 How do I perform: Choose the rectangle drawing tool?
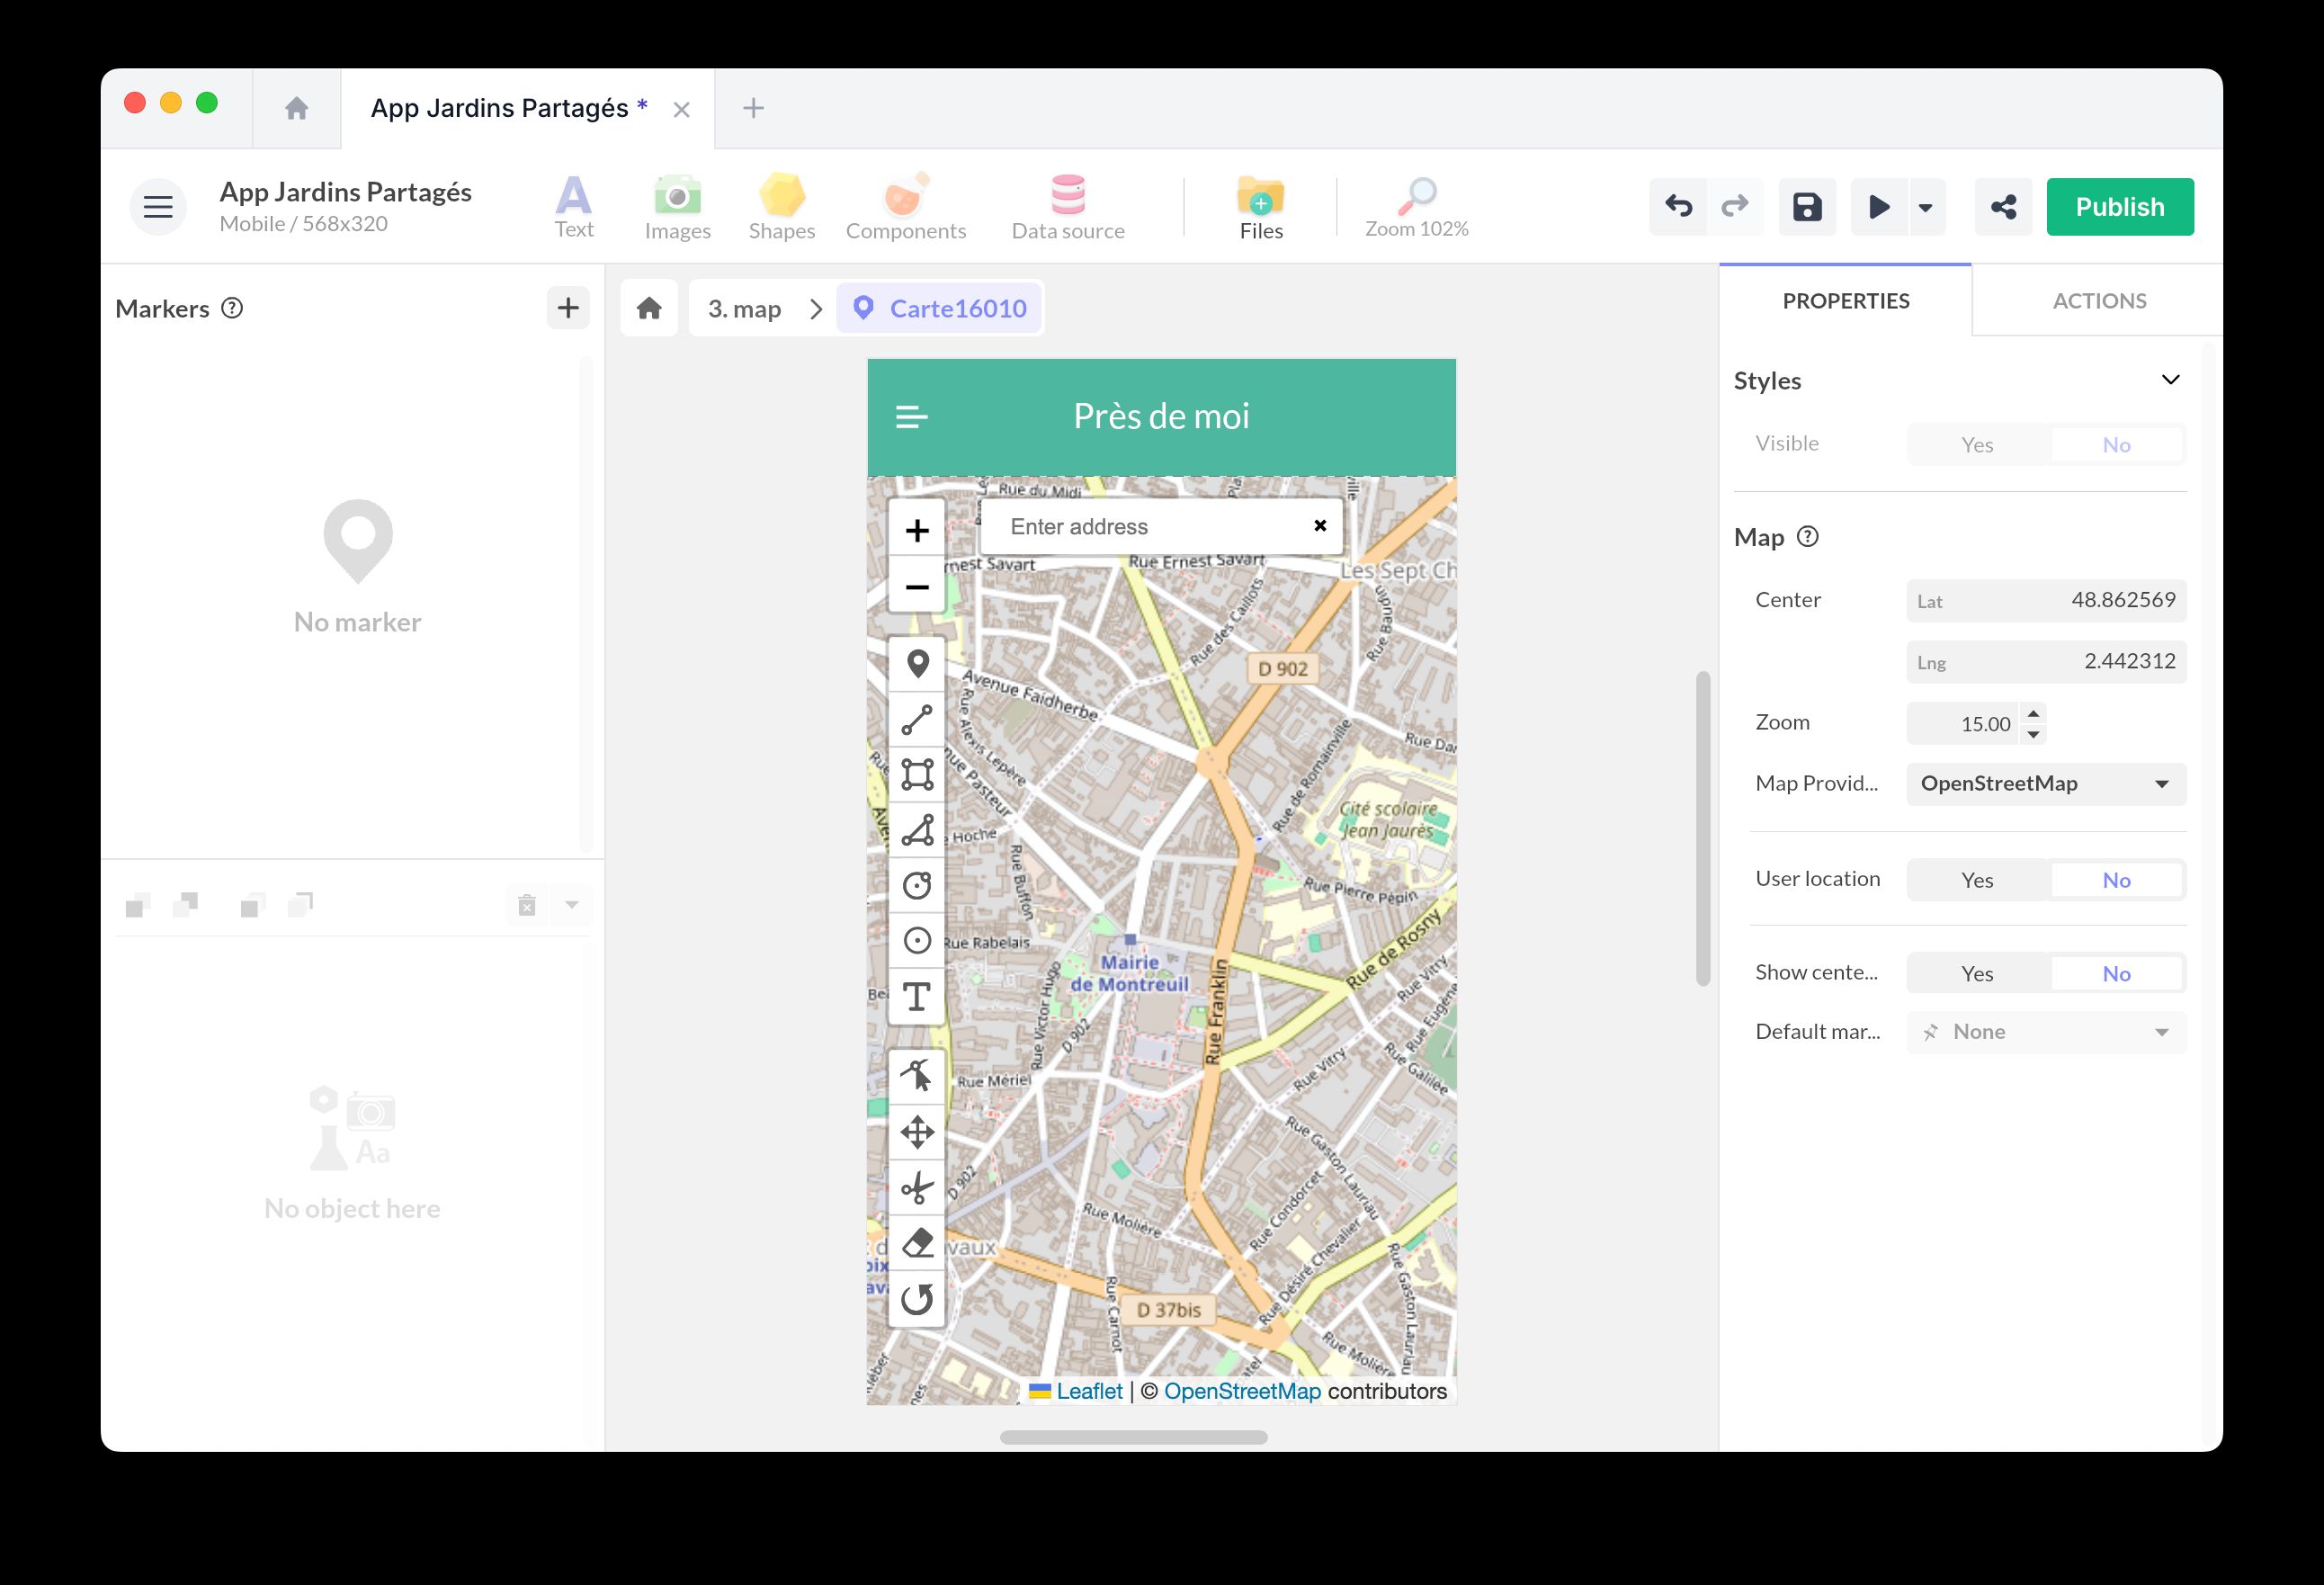coord(917,773)
